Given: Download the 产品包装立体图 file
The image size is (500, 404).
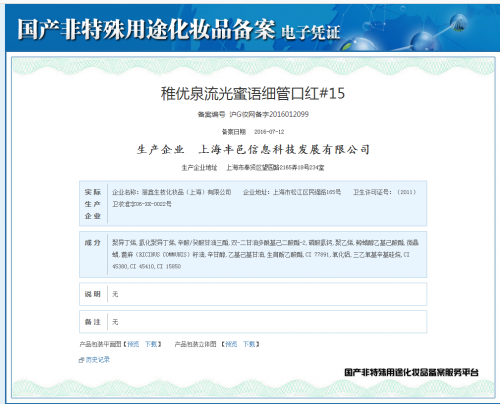Looking at the screenshot, I should [x=249, y=344].
